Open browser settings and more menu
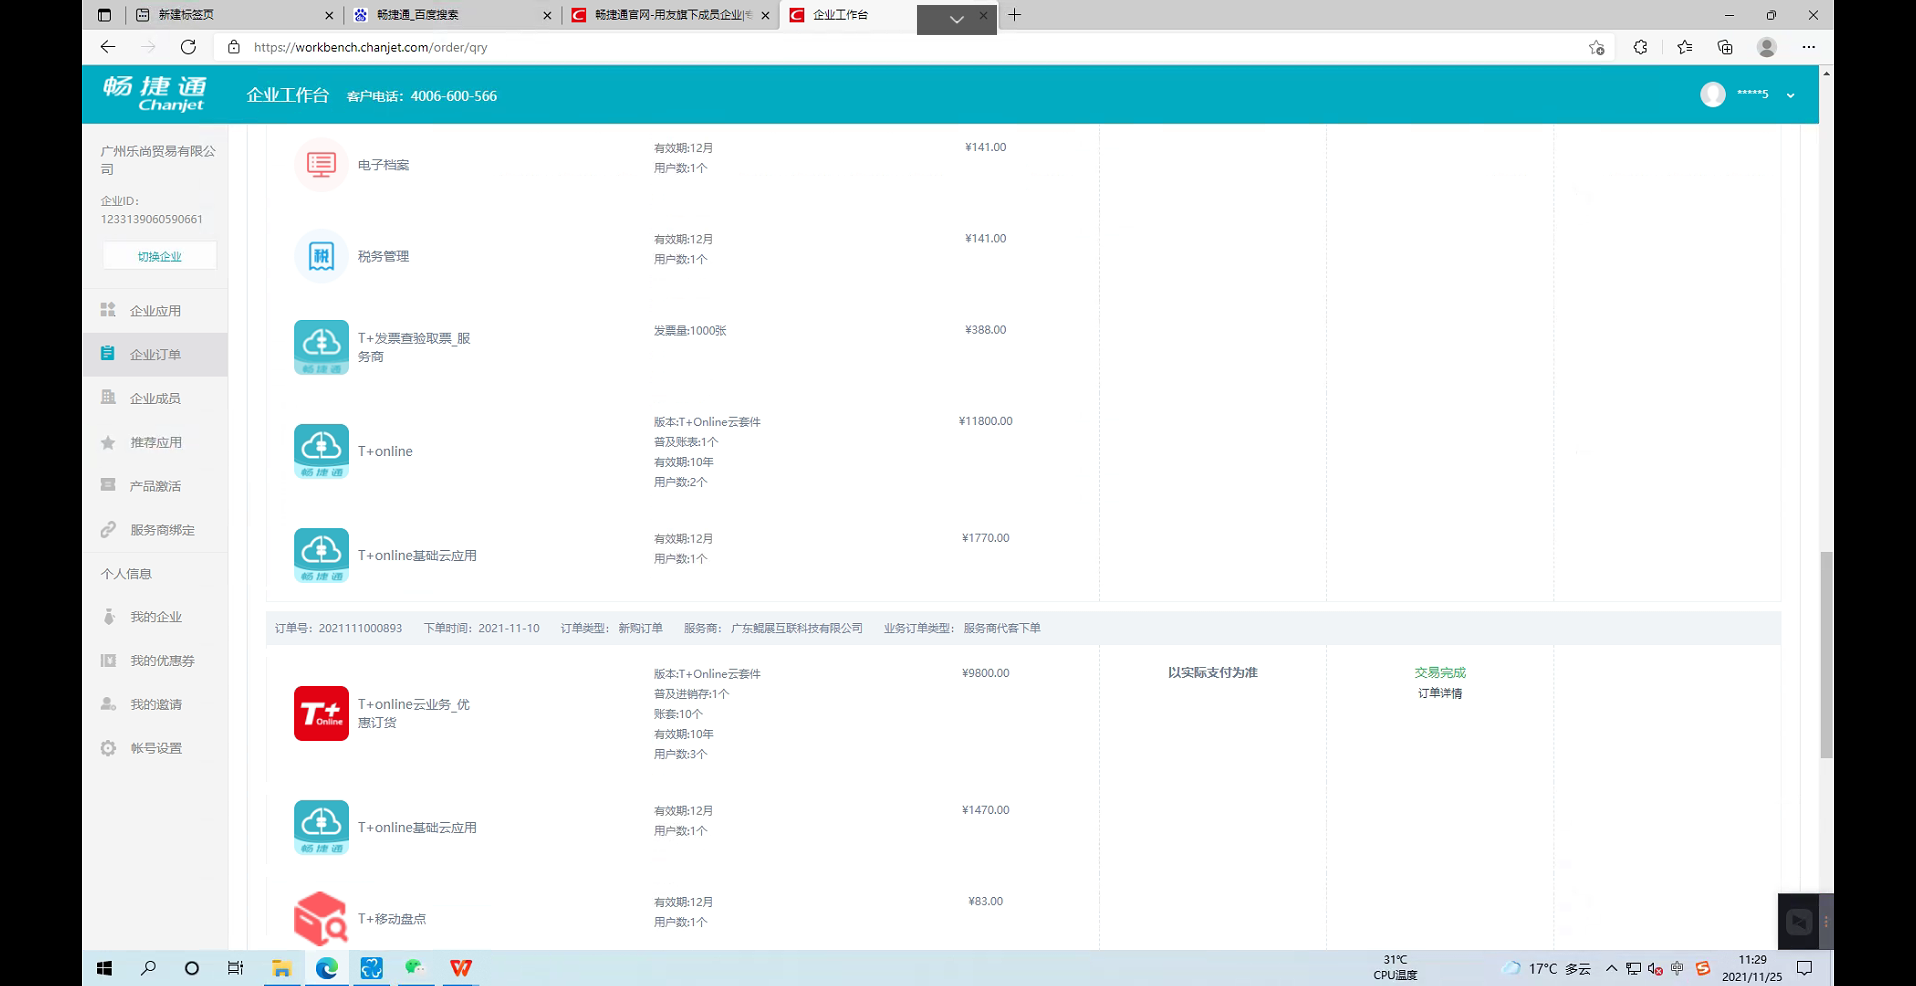The height and width of the screenshot is (986, 1916). click(x=1808, y=47)
